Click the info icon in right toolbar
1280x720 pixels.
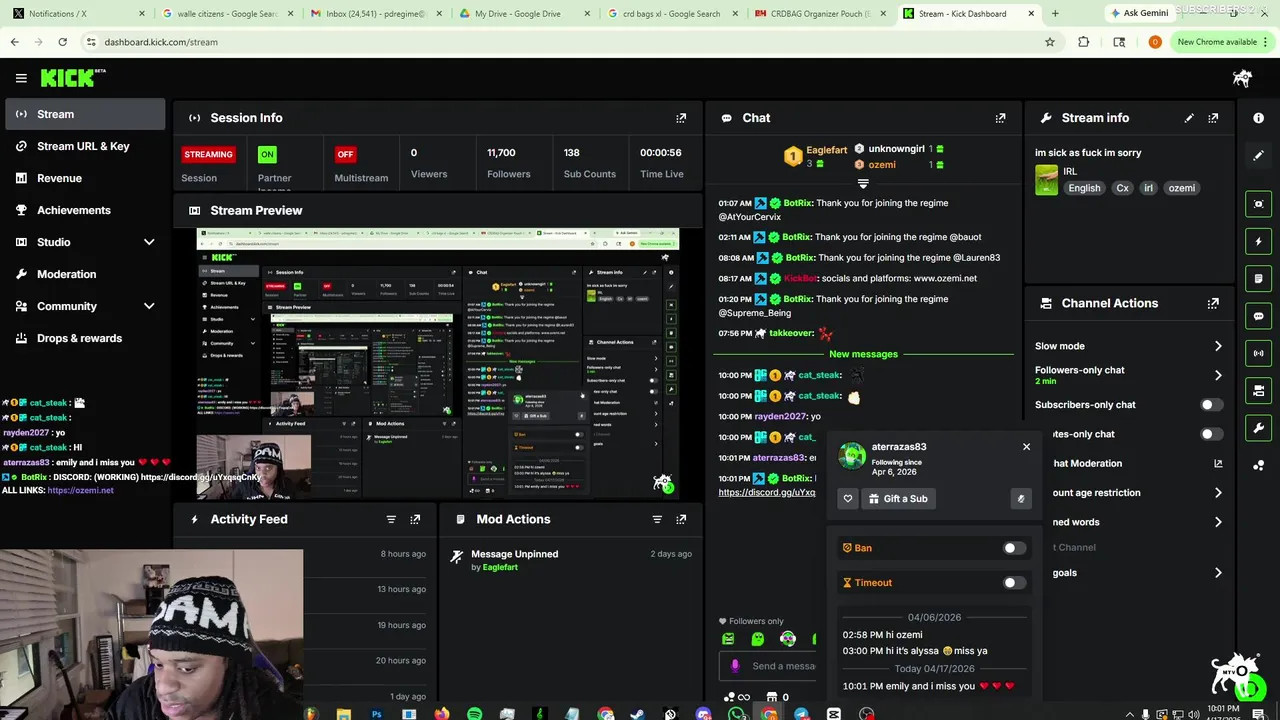(1258, 118)
